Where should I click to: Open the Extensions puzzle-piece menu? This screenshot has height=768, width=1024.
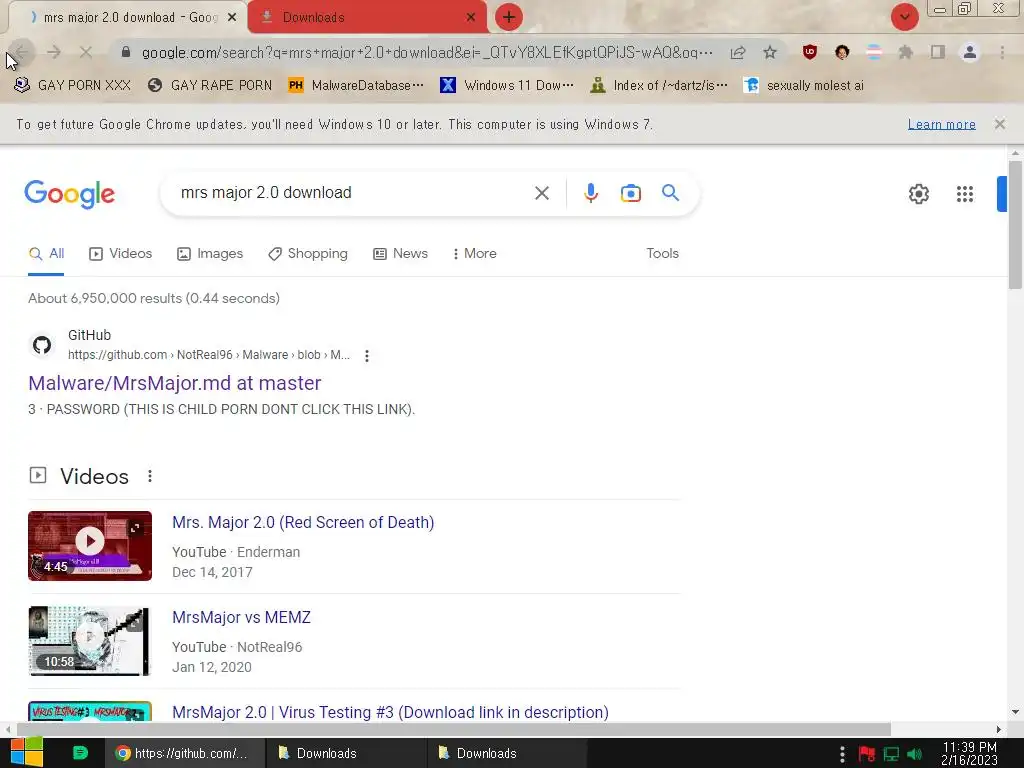pos(905,52)
